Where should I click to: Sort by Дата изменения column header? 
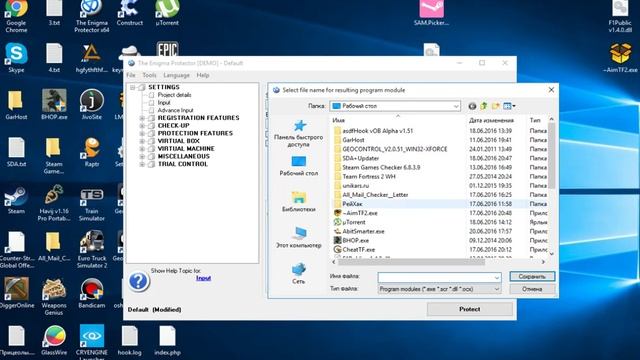[491, 120]
